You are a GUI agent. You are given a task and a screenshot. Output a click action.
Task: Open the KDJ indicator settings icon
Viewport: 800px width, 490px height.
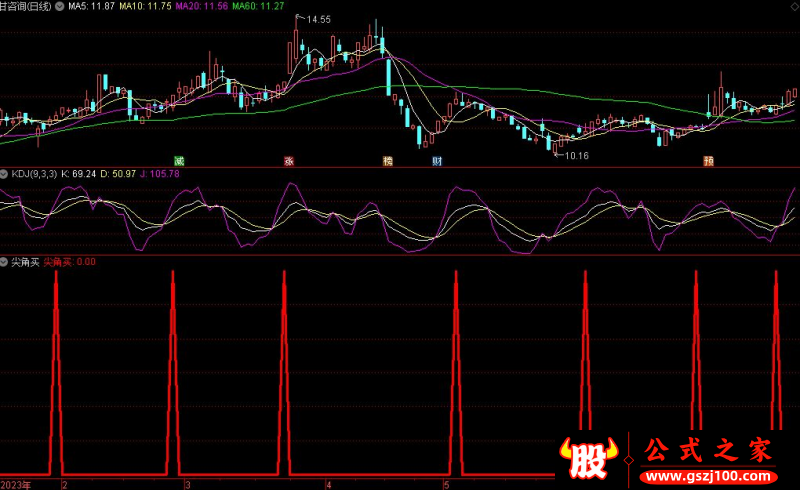click(5, 174)
